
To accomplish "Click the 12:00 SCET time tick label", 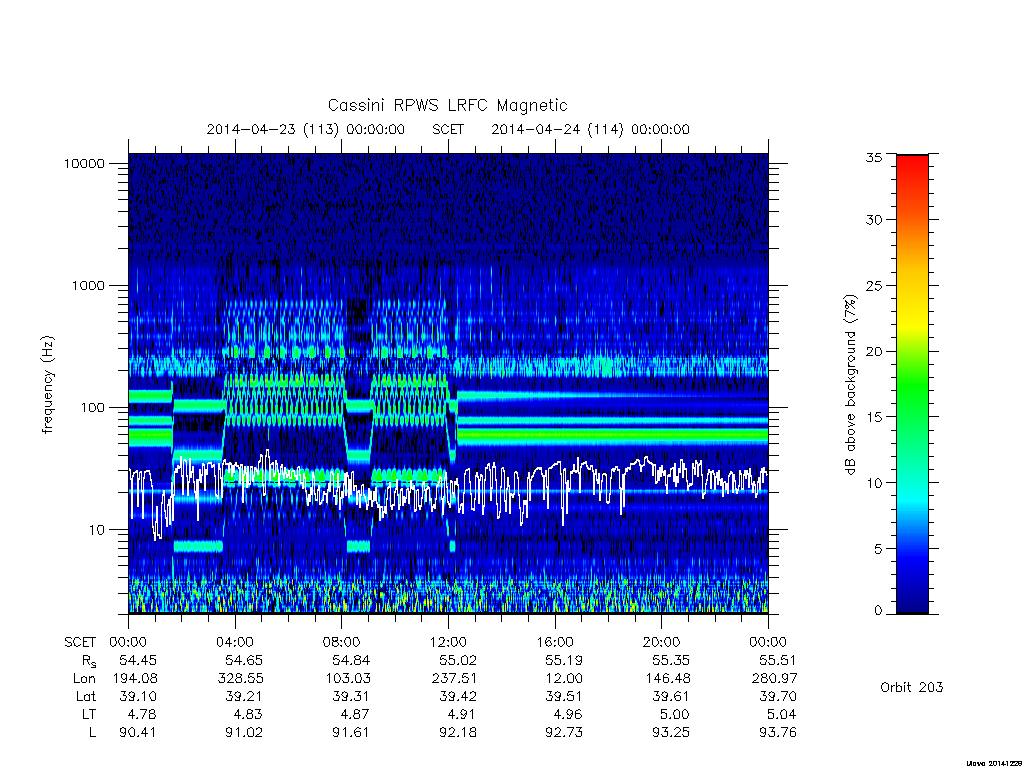I will click(448, 642).
